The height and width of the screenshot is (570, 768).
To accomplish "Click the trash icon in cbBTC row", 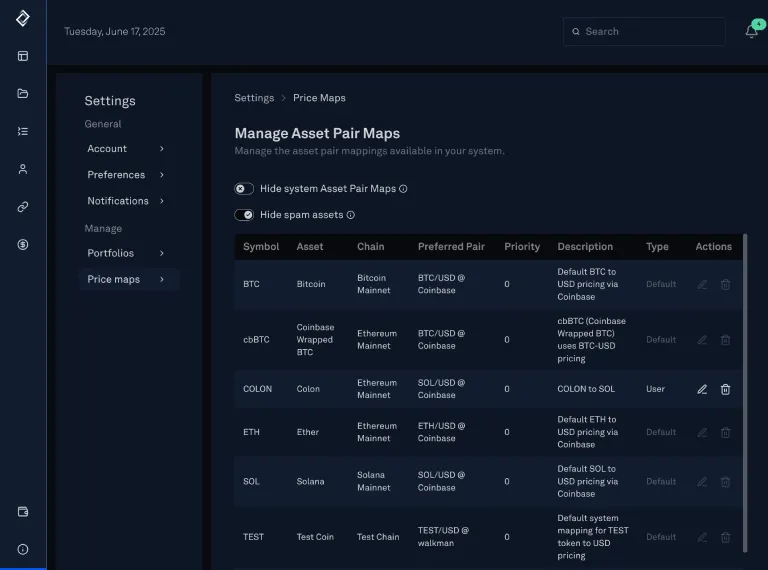I will tap(725, 340).
